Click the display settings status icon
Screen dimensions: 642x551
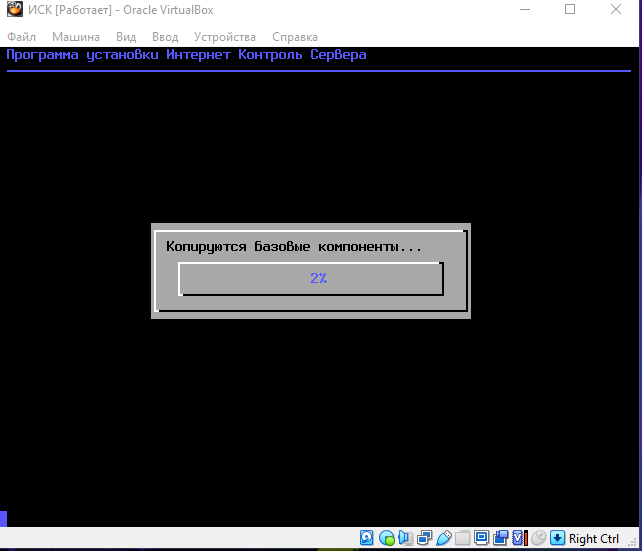482,537
